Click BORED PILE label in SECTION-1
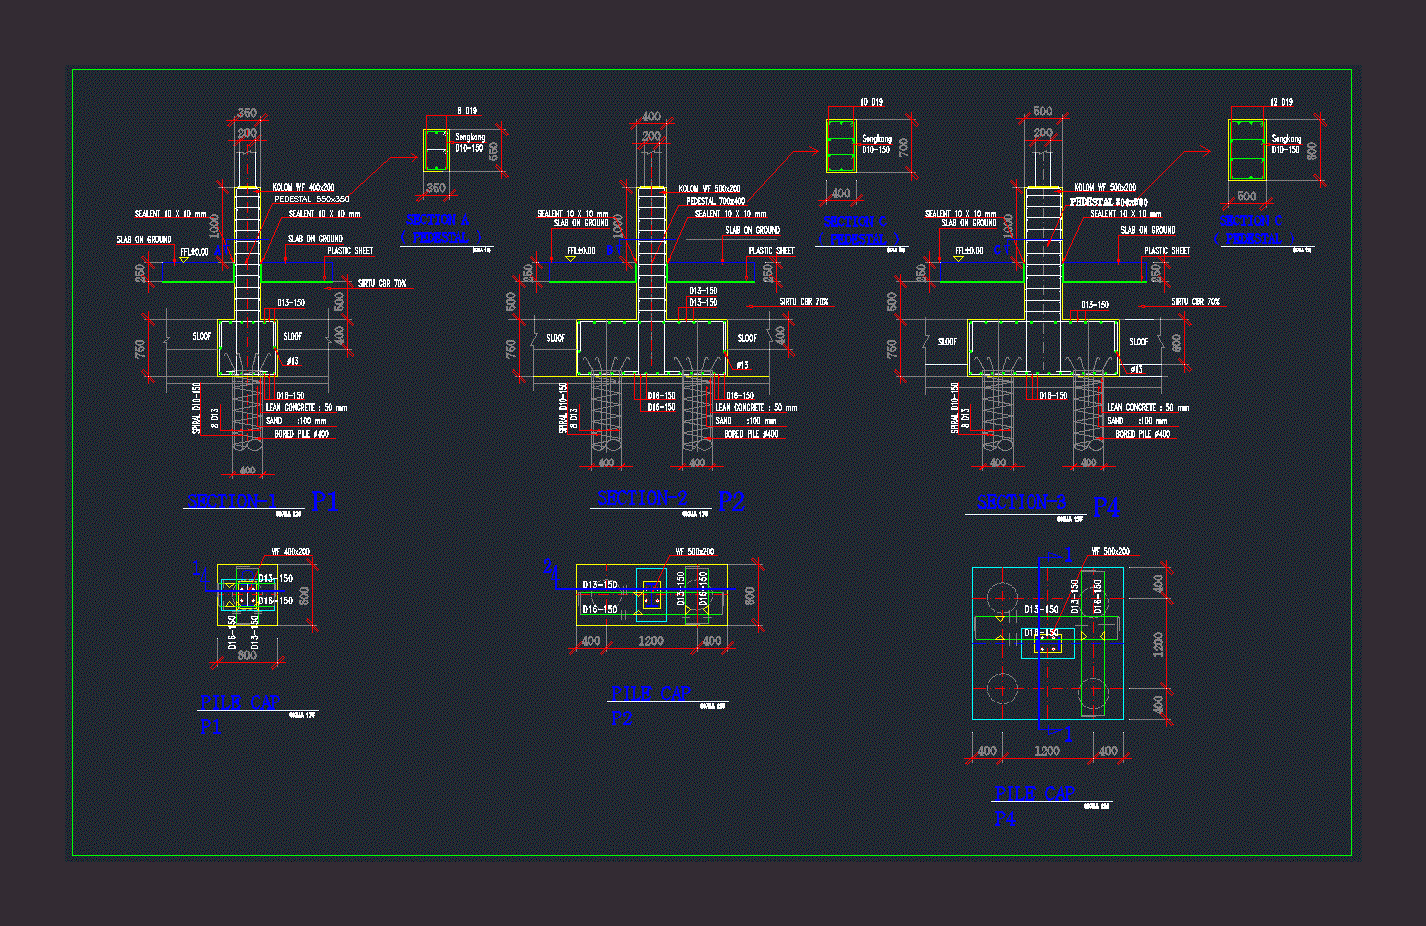Viewport: 1426px width, 926px height. pyautogui.click(x=301, y=435)
